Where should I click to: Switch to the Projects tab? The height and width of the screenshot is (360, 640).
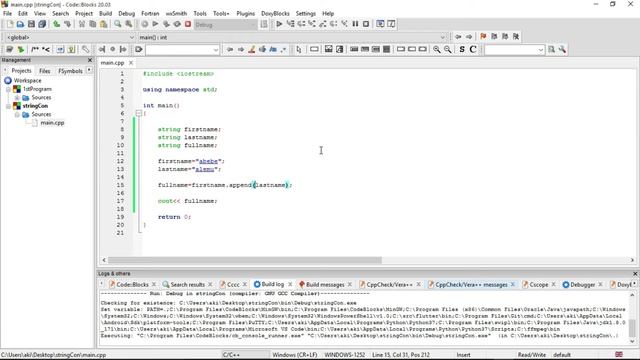pyautogui.click(x=21, y=71)
